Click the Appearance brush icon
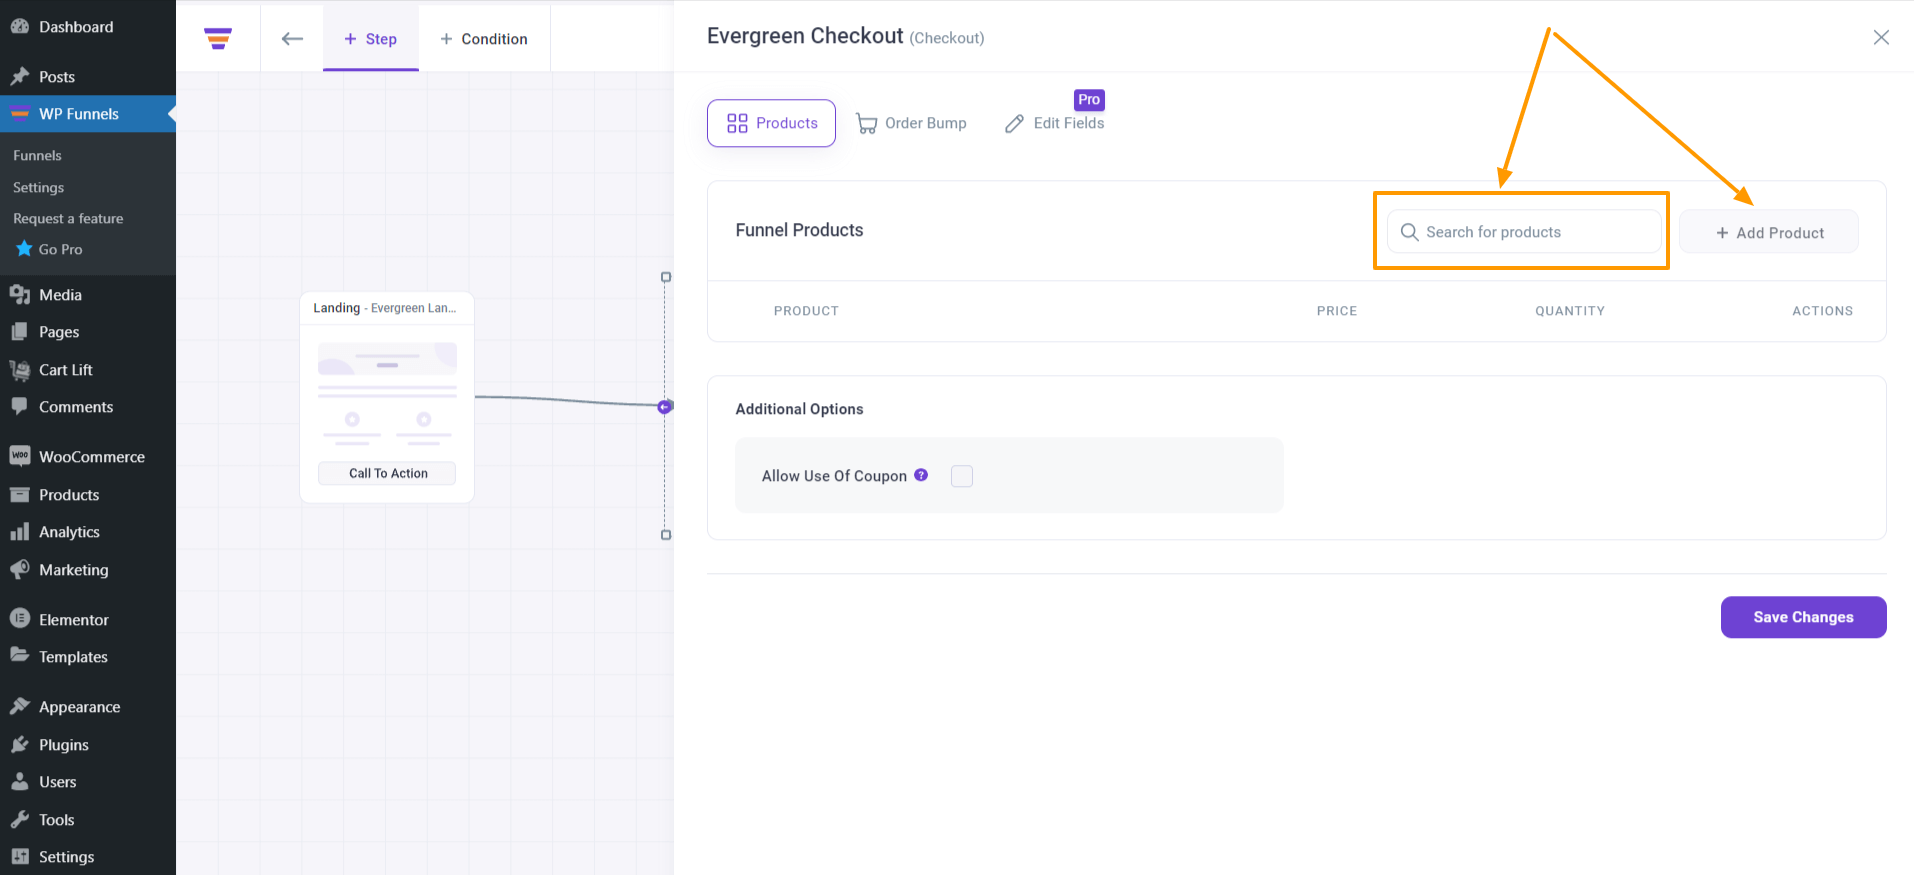Viewport: 1914px width, 875px height. click(20, 706)
